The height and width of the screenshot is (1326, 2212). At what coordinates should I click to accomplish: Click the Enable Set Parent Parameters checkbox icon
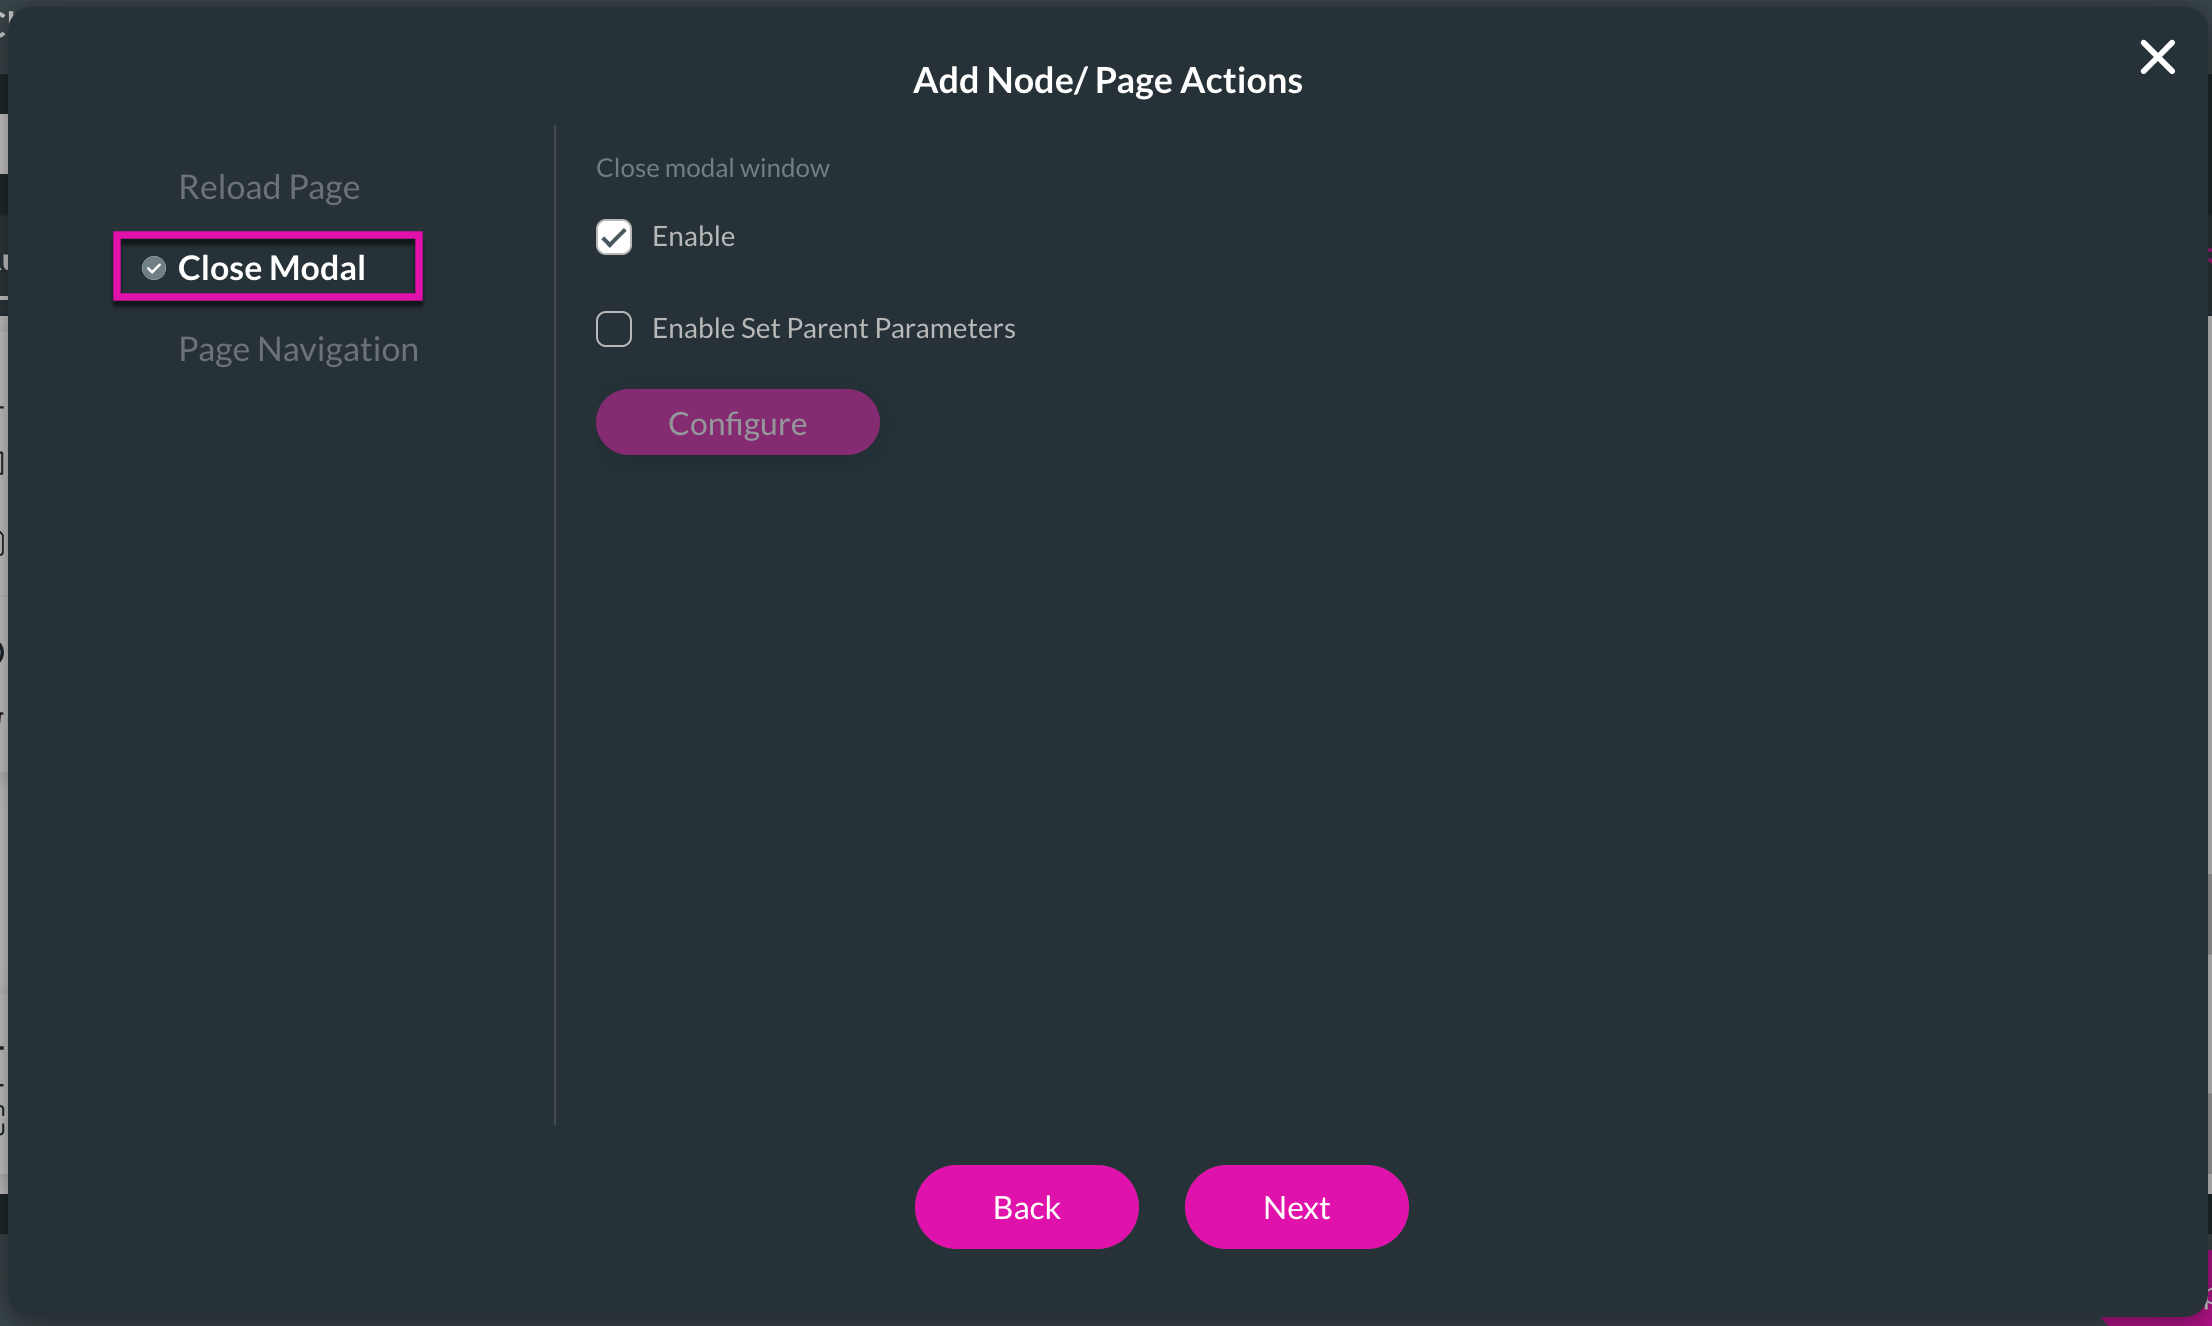point(614,328)
